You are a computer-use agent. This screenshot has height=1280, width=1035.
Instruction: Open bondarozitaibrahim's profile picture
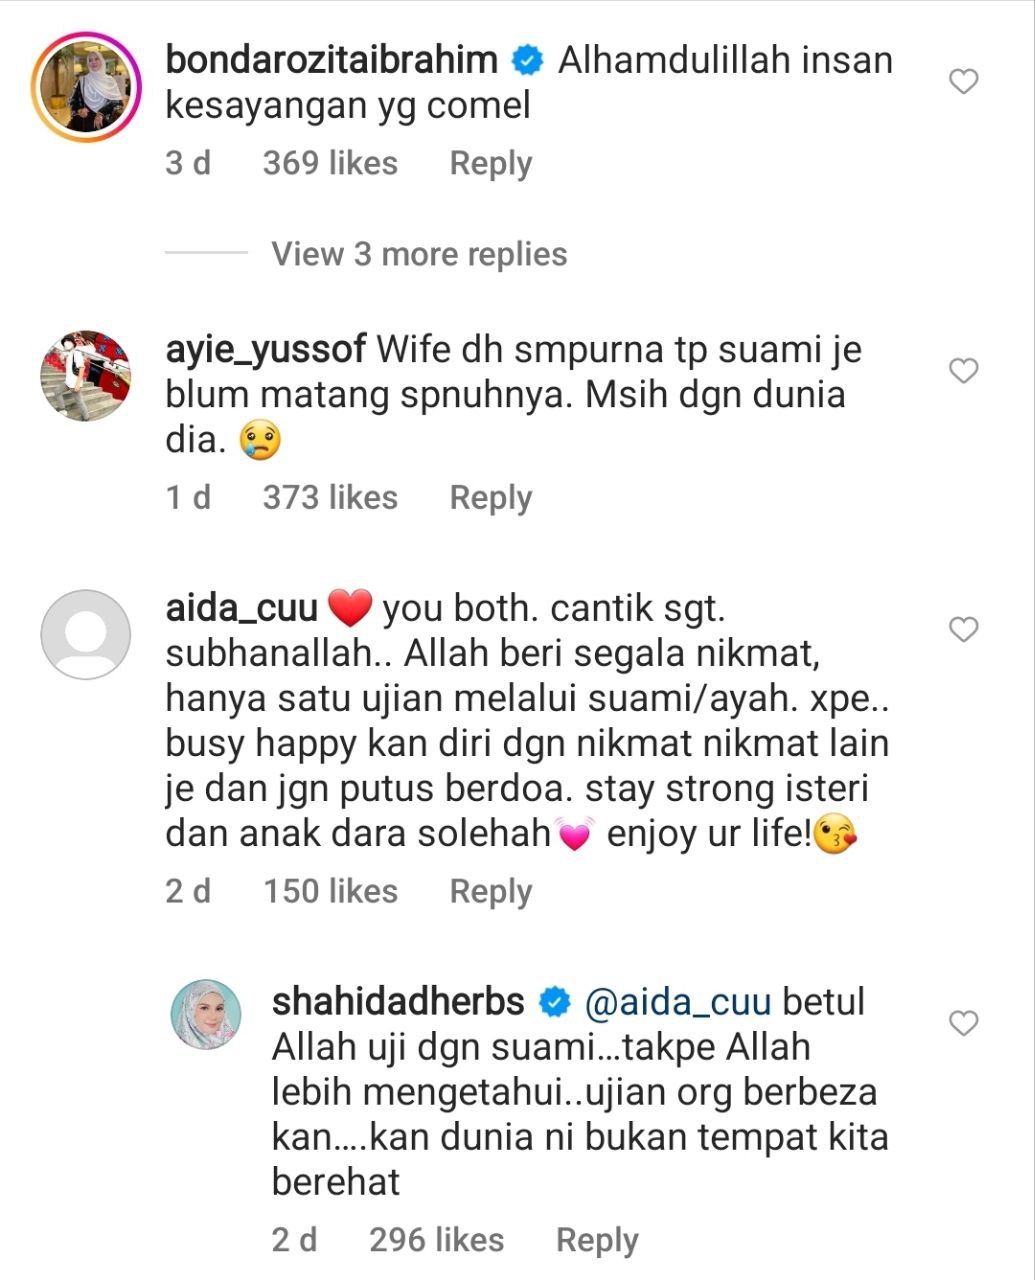tap(86, 86)
